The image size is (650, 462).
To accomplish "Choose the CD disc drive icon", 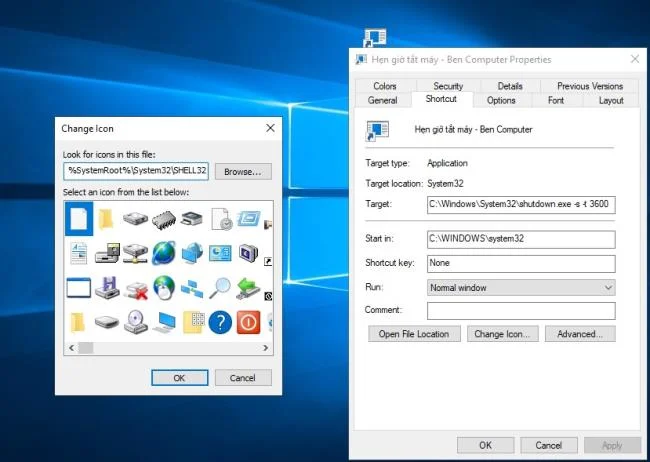I will pyautogui.click(x=136, y=322).
